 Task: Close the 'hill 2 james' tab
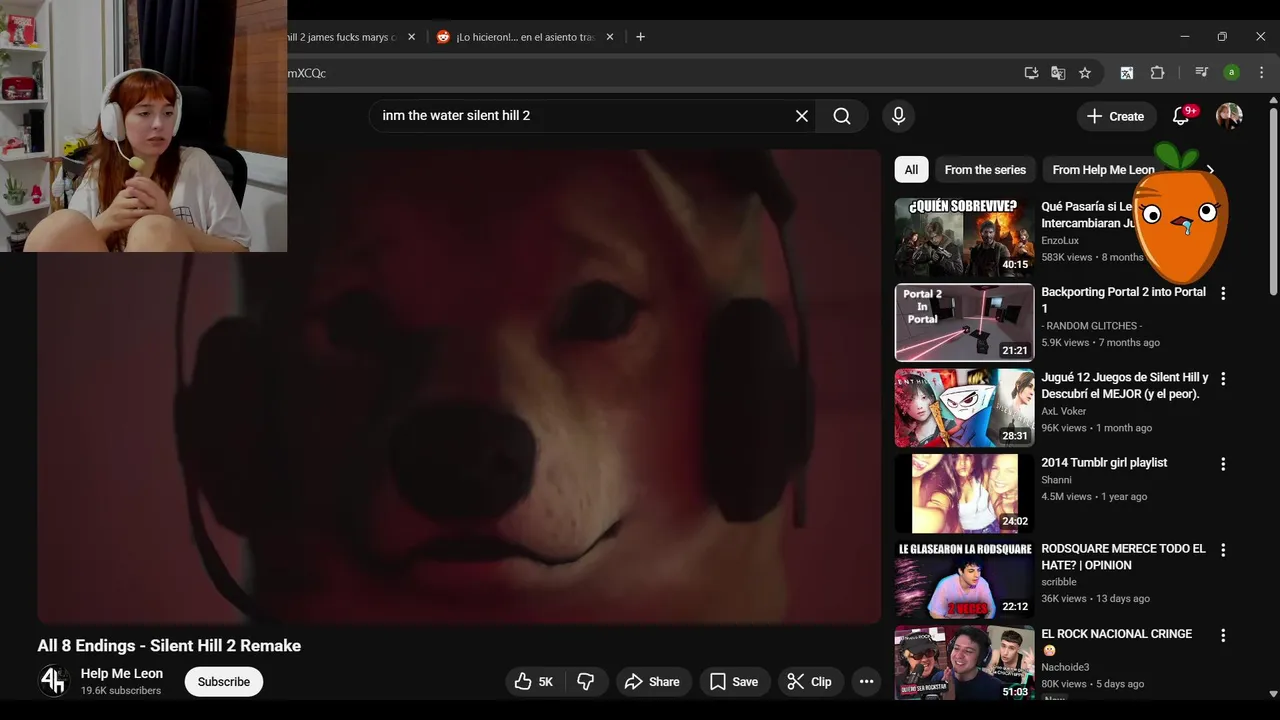click(411, 37)
